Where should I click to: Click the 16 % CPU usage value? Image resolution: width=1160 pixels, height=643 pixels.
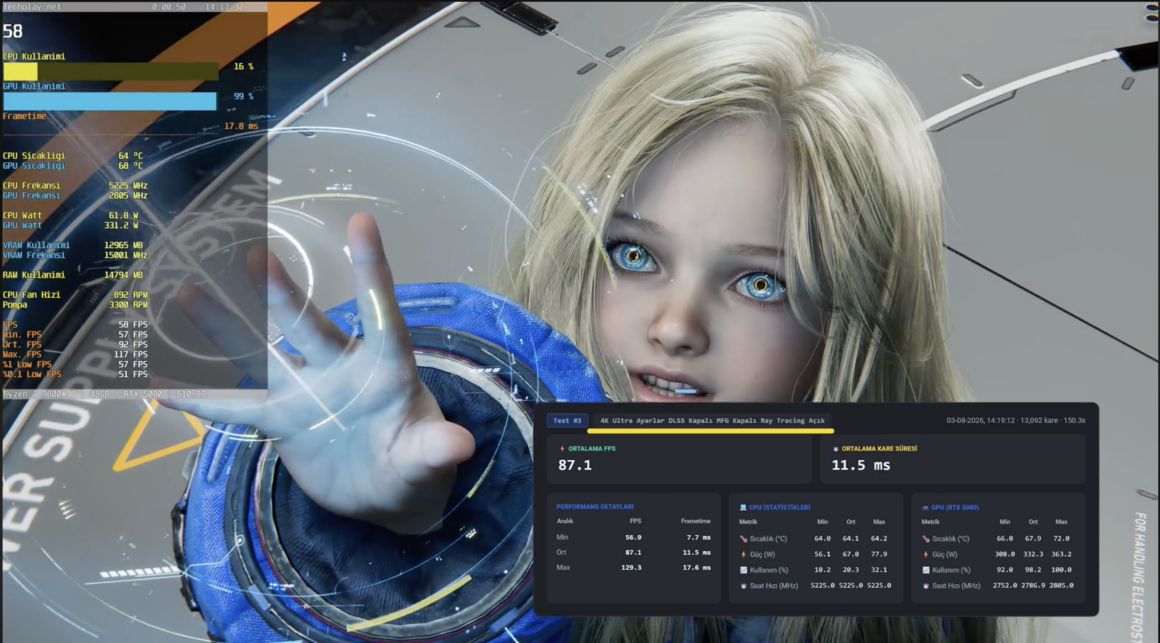click(x=243, y=67)
